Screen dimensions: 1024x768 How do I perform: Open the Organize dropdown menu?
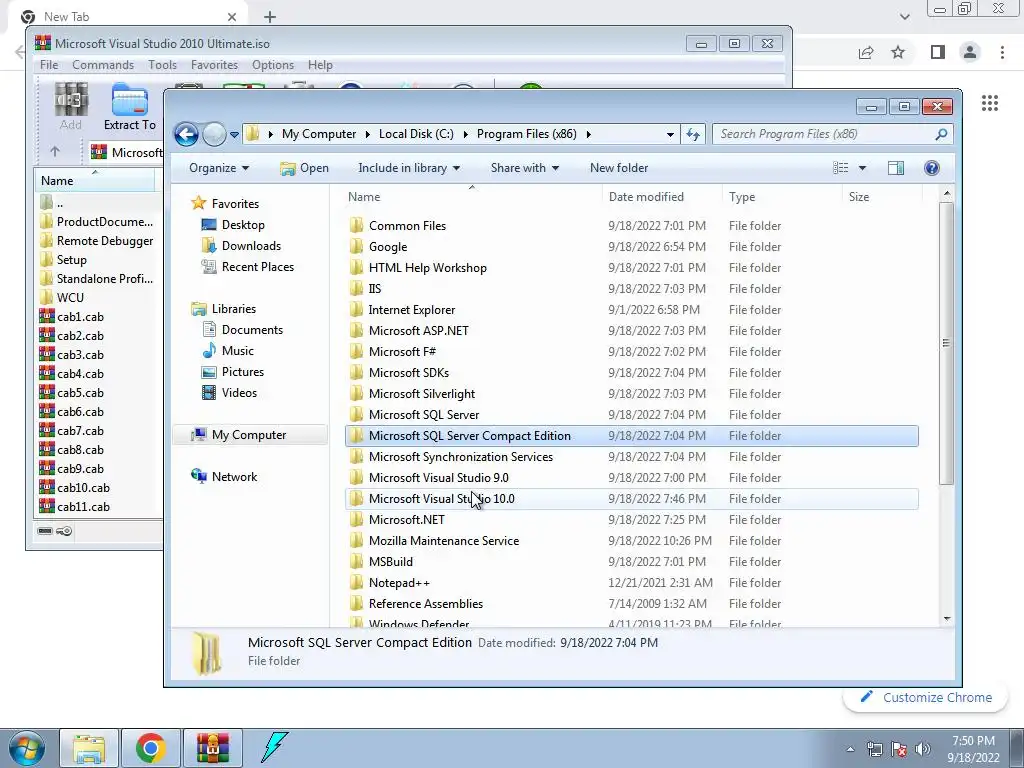(219, 168)
